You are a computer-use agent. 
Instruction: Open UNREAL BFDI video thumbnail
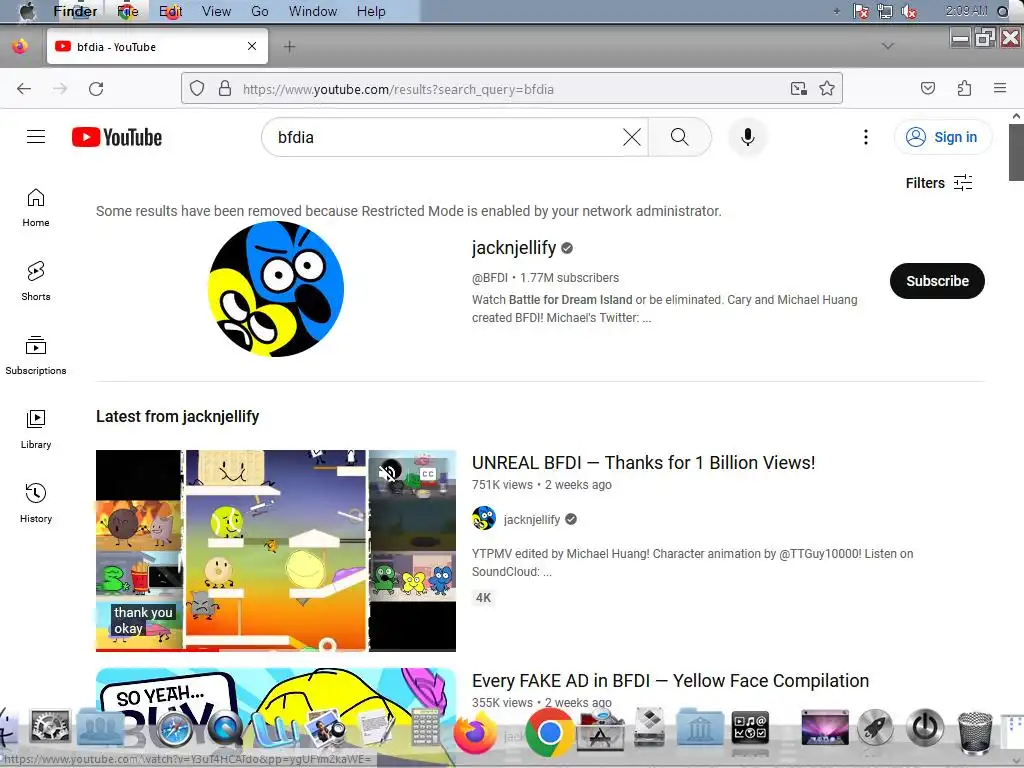click(276, 551)
